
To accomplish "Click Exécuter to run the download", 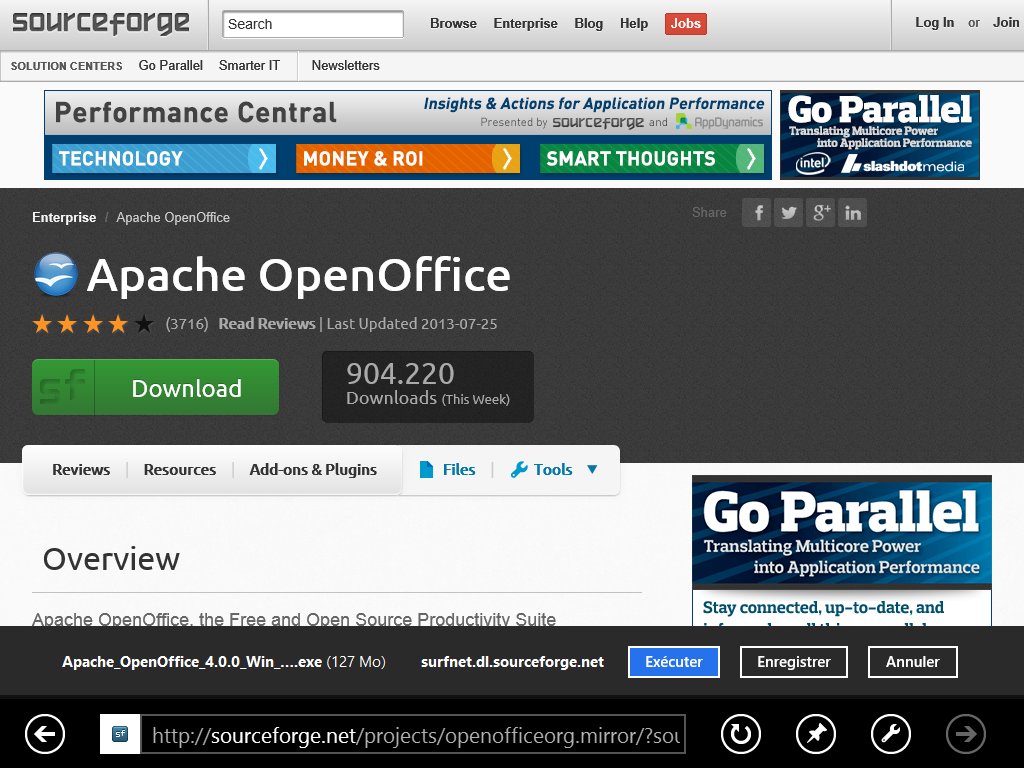I will click(673, 662).
